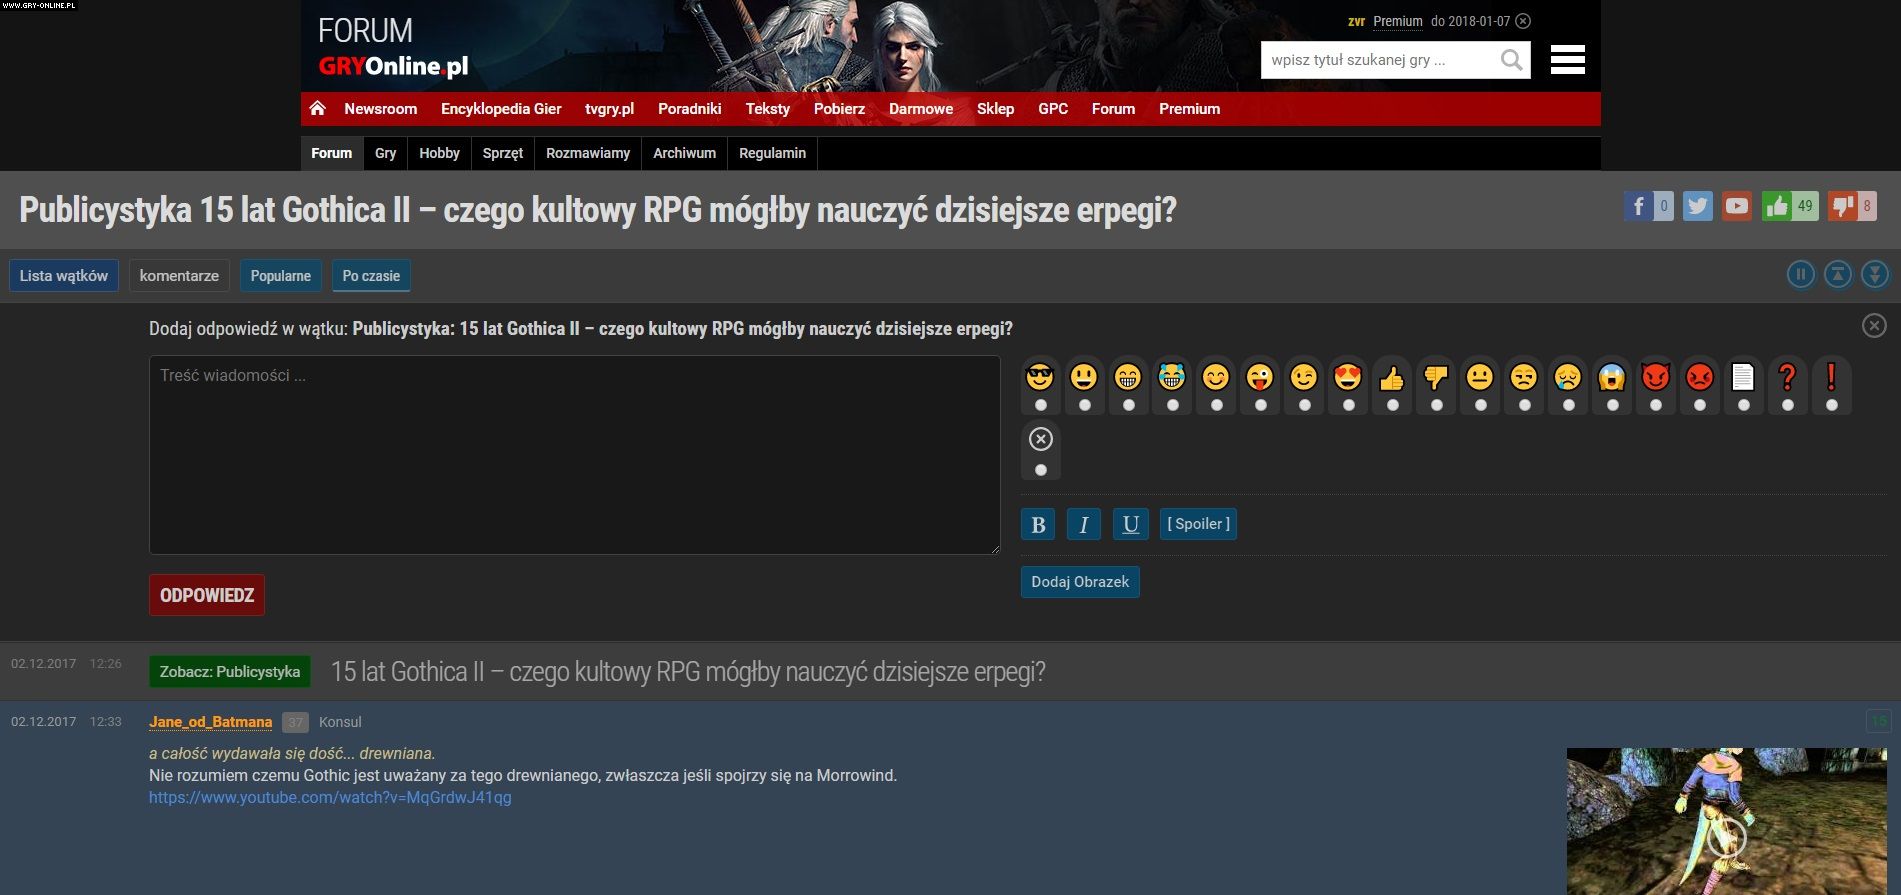Share the thread on Facebook
This screenshot has width=1901, height=895.
pos(1637,206)
